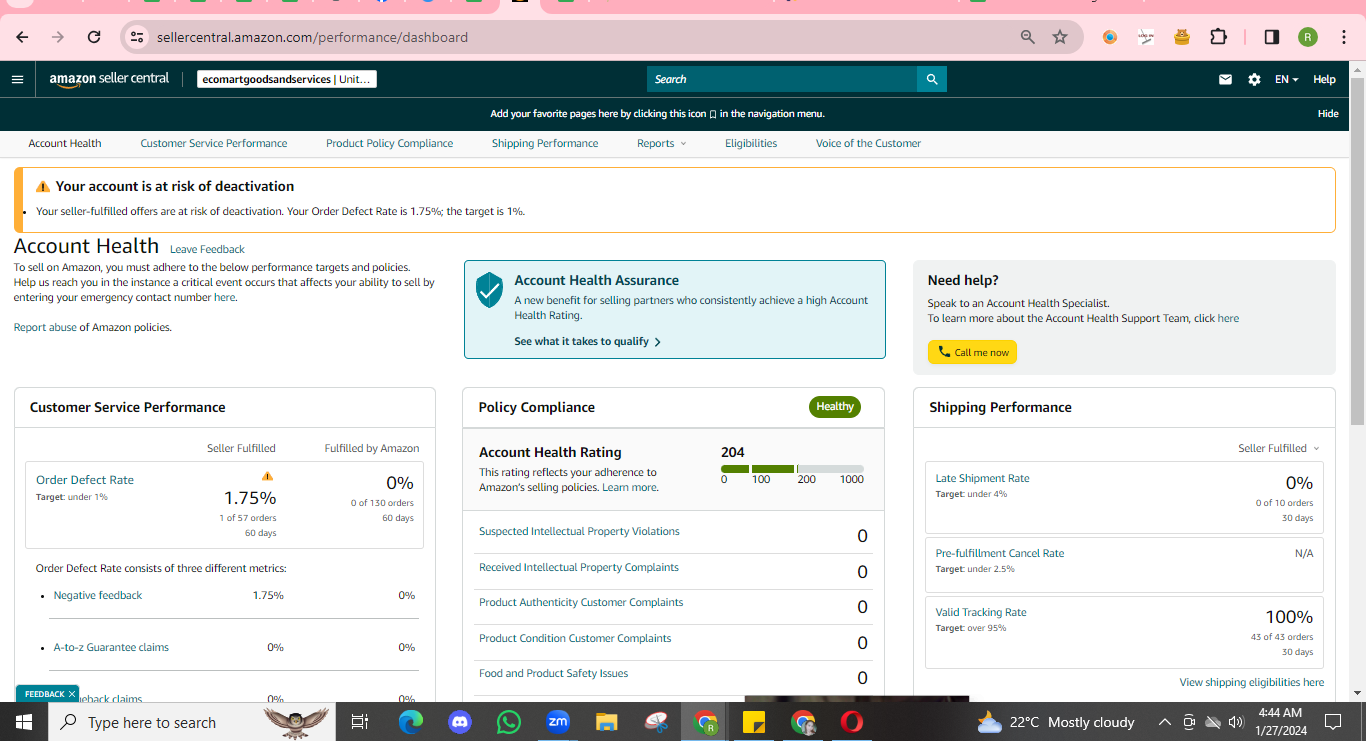The width and height of the screenshot is (1366, 741).
Task: Open WhatsApp from the taskbar
Action: 509,722
